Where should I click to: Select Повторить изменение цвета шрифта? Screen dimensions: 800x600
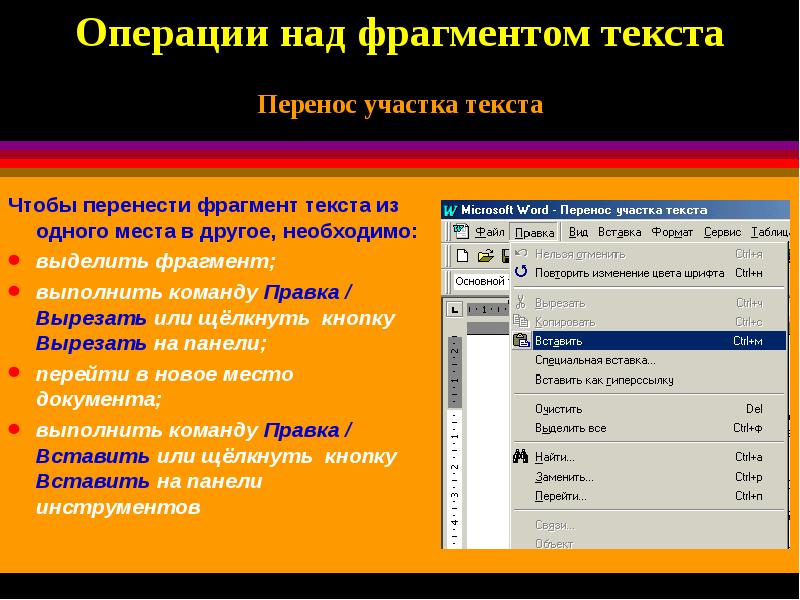[649, 273]
